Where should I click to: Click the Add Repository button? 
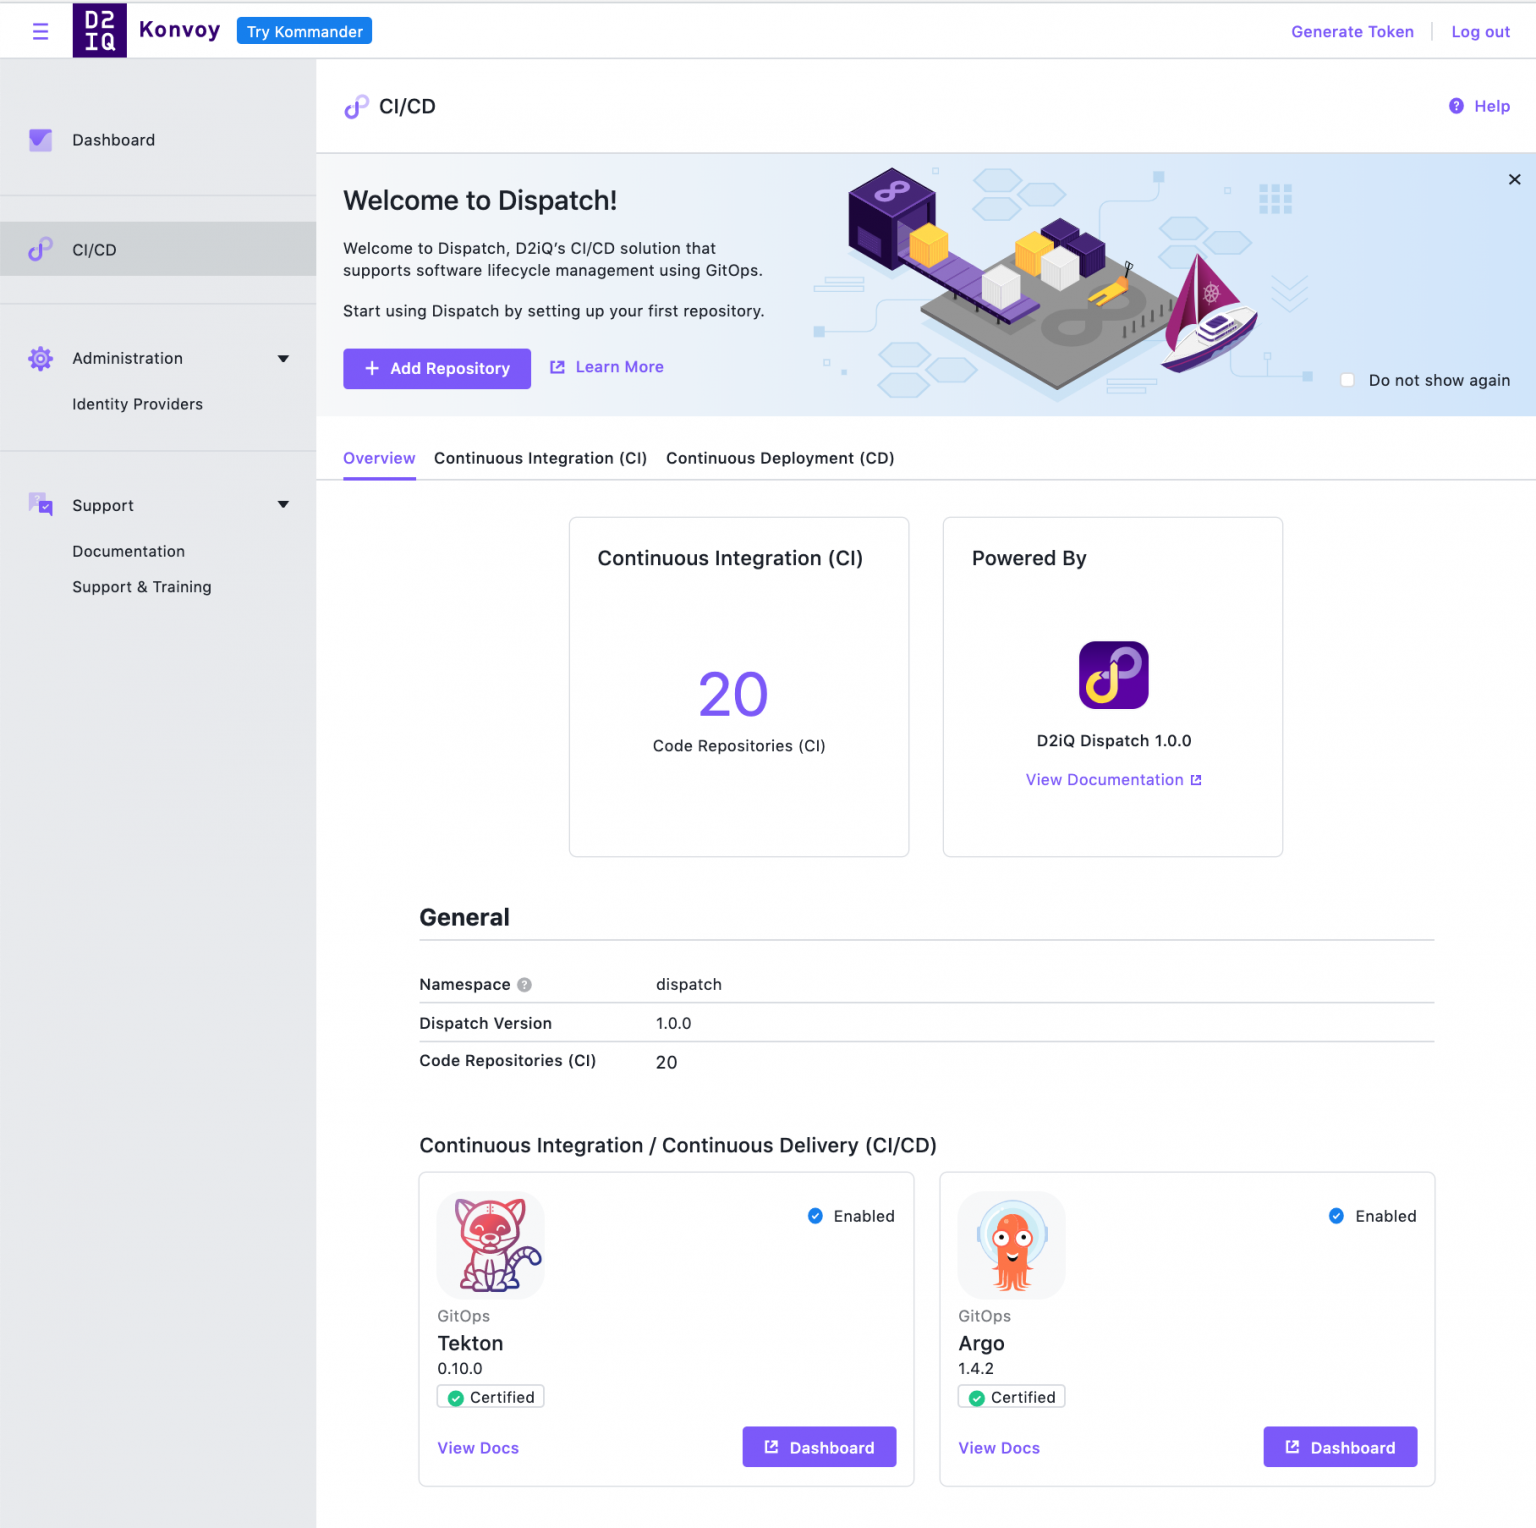pos(437,368)
